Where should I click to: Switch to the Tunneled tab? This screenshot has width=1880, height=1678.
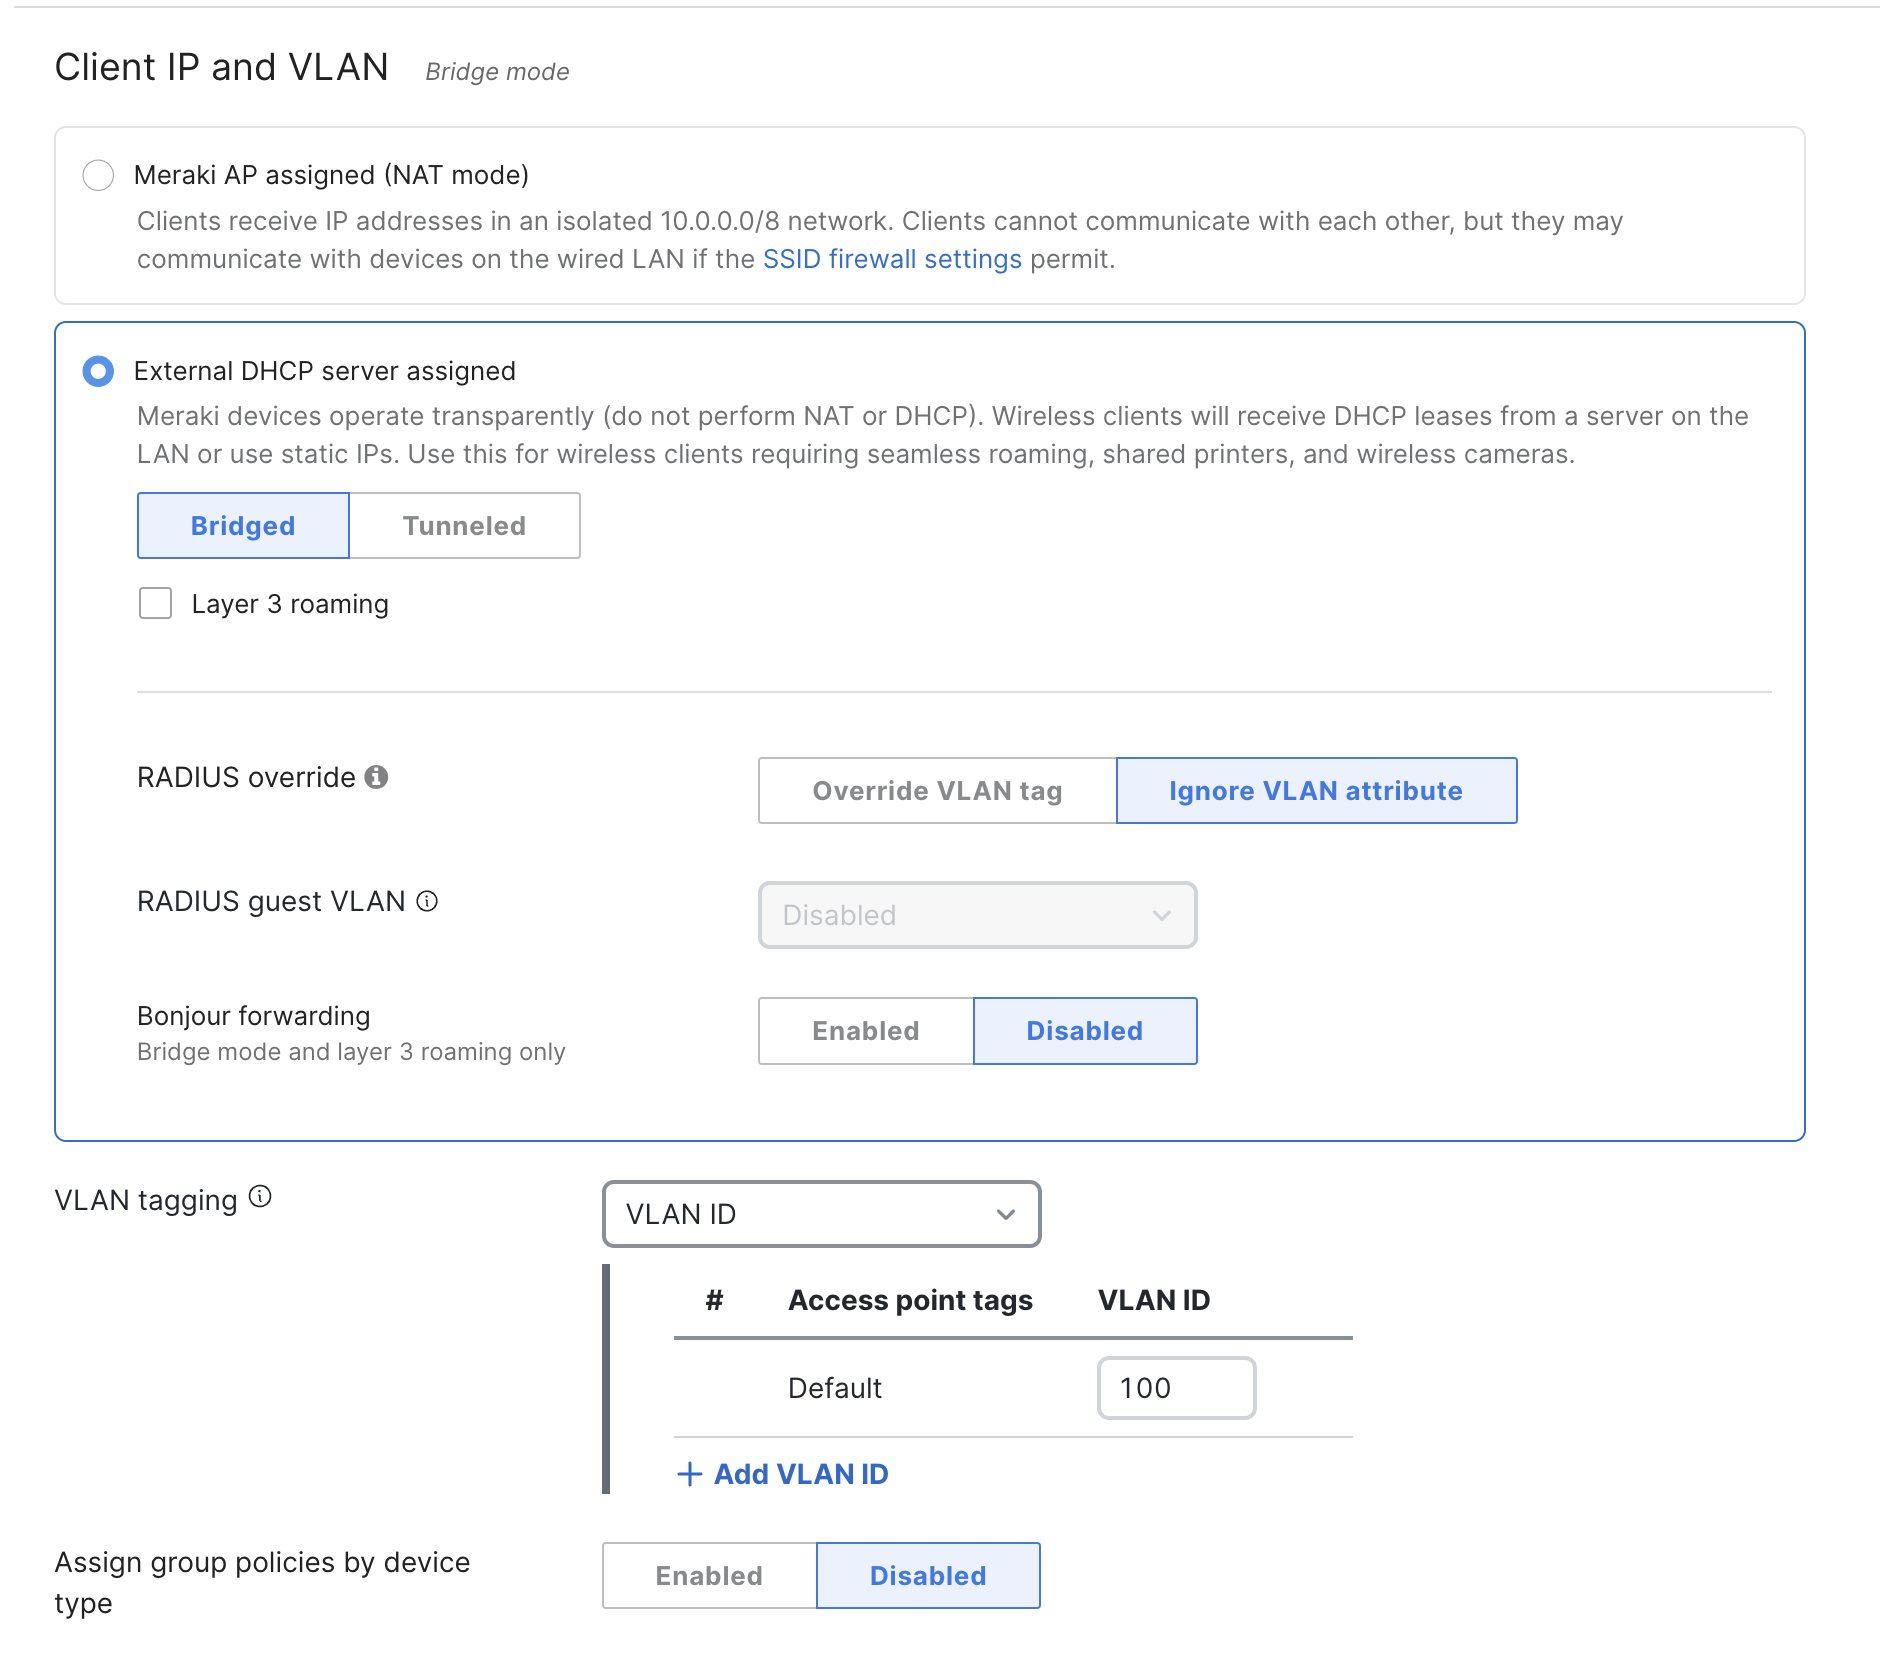coord(463,525)
